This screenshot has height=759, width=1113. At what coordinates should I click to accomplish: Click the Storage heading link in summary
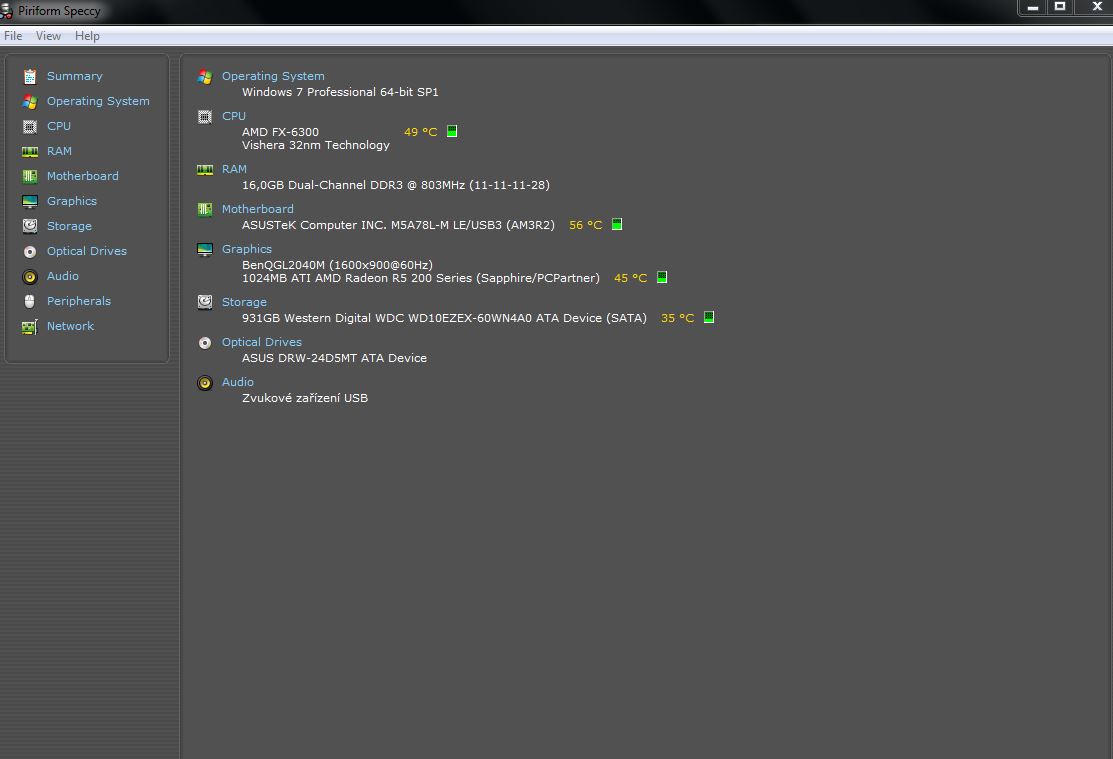pyautogui.click(x=244, y=302)
